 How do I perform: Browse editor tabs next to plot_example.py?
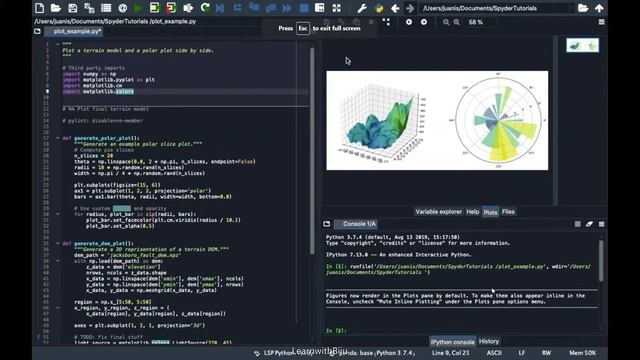[x=37, y=31]
